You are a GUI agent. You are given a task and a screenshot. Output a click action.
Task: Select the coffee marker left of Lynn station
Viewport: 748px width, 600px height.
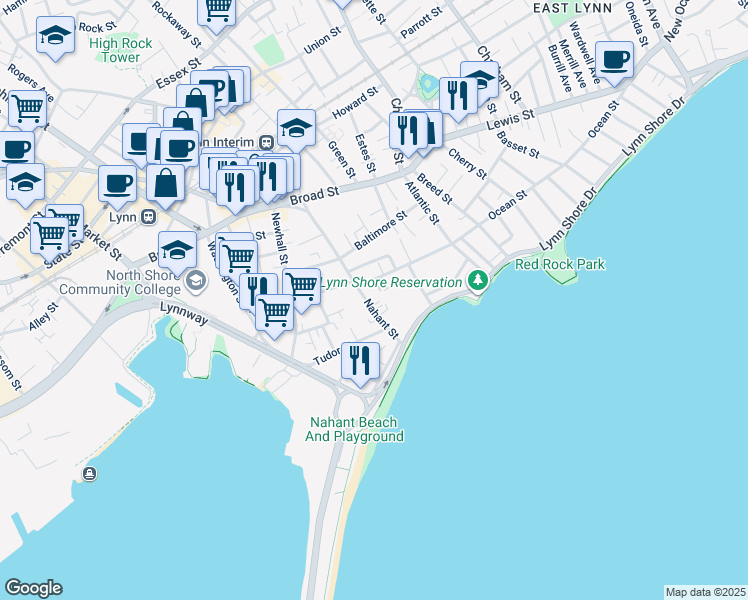[117, 183]
